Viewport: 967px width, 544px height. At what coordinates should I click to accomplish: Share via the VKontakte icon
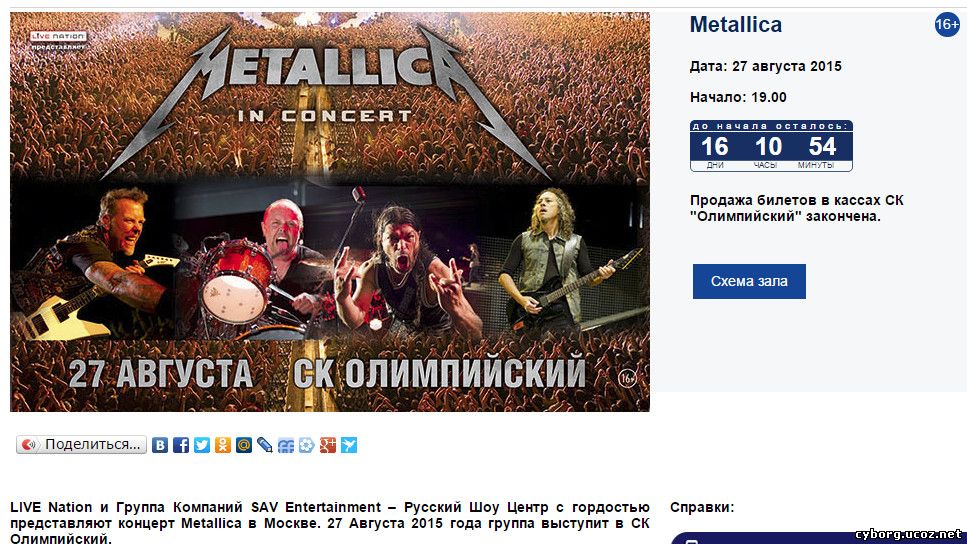(x=160, y=445)
